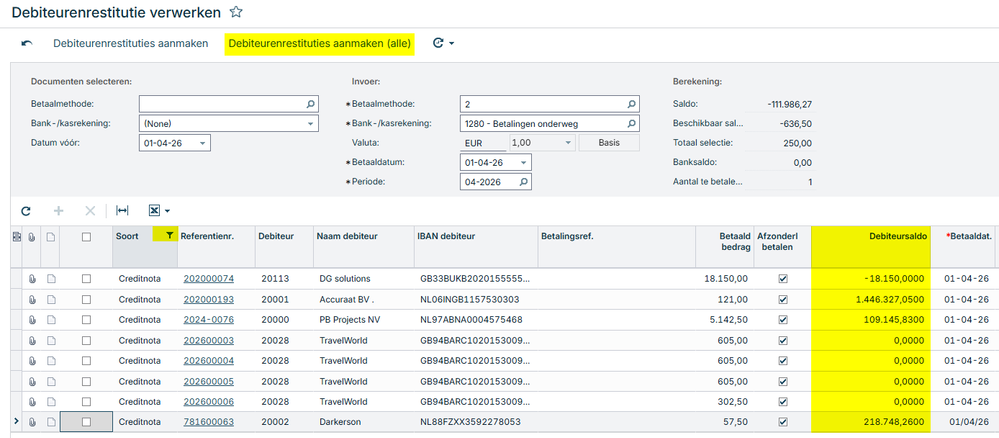
Task: Click the delete row X icon
Action: (x=90, y=210)
